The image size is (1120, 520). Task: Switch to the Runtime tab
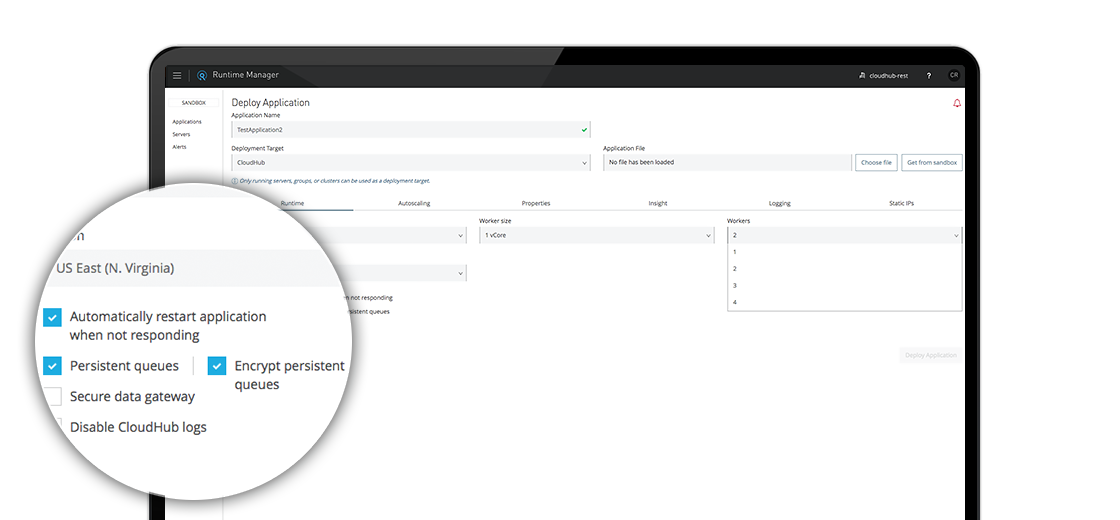pos(292,204)
